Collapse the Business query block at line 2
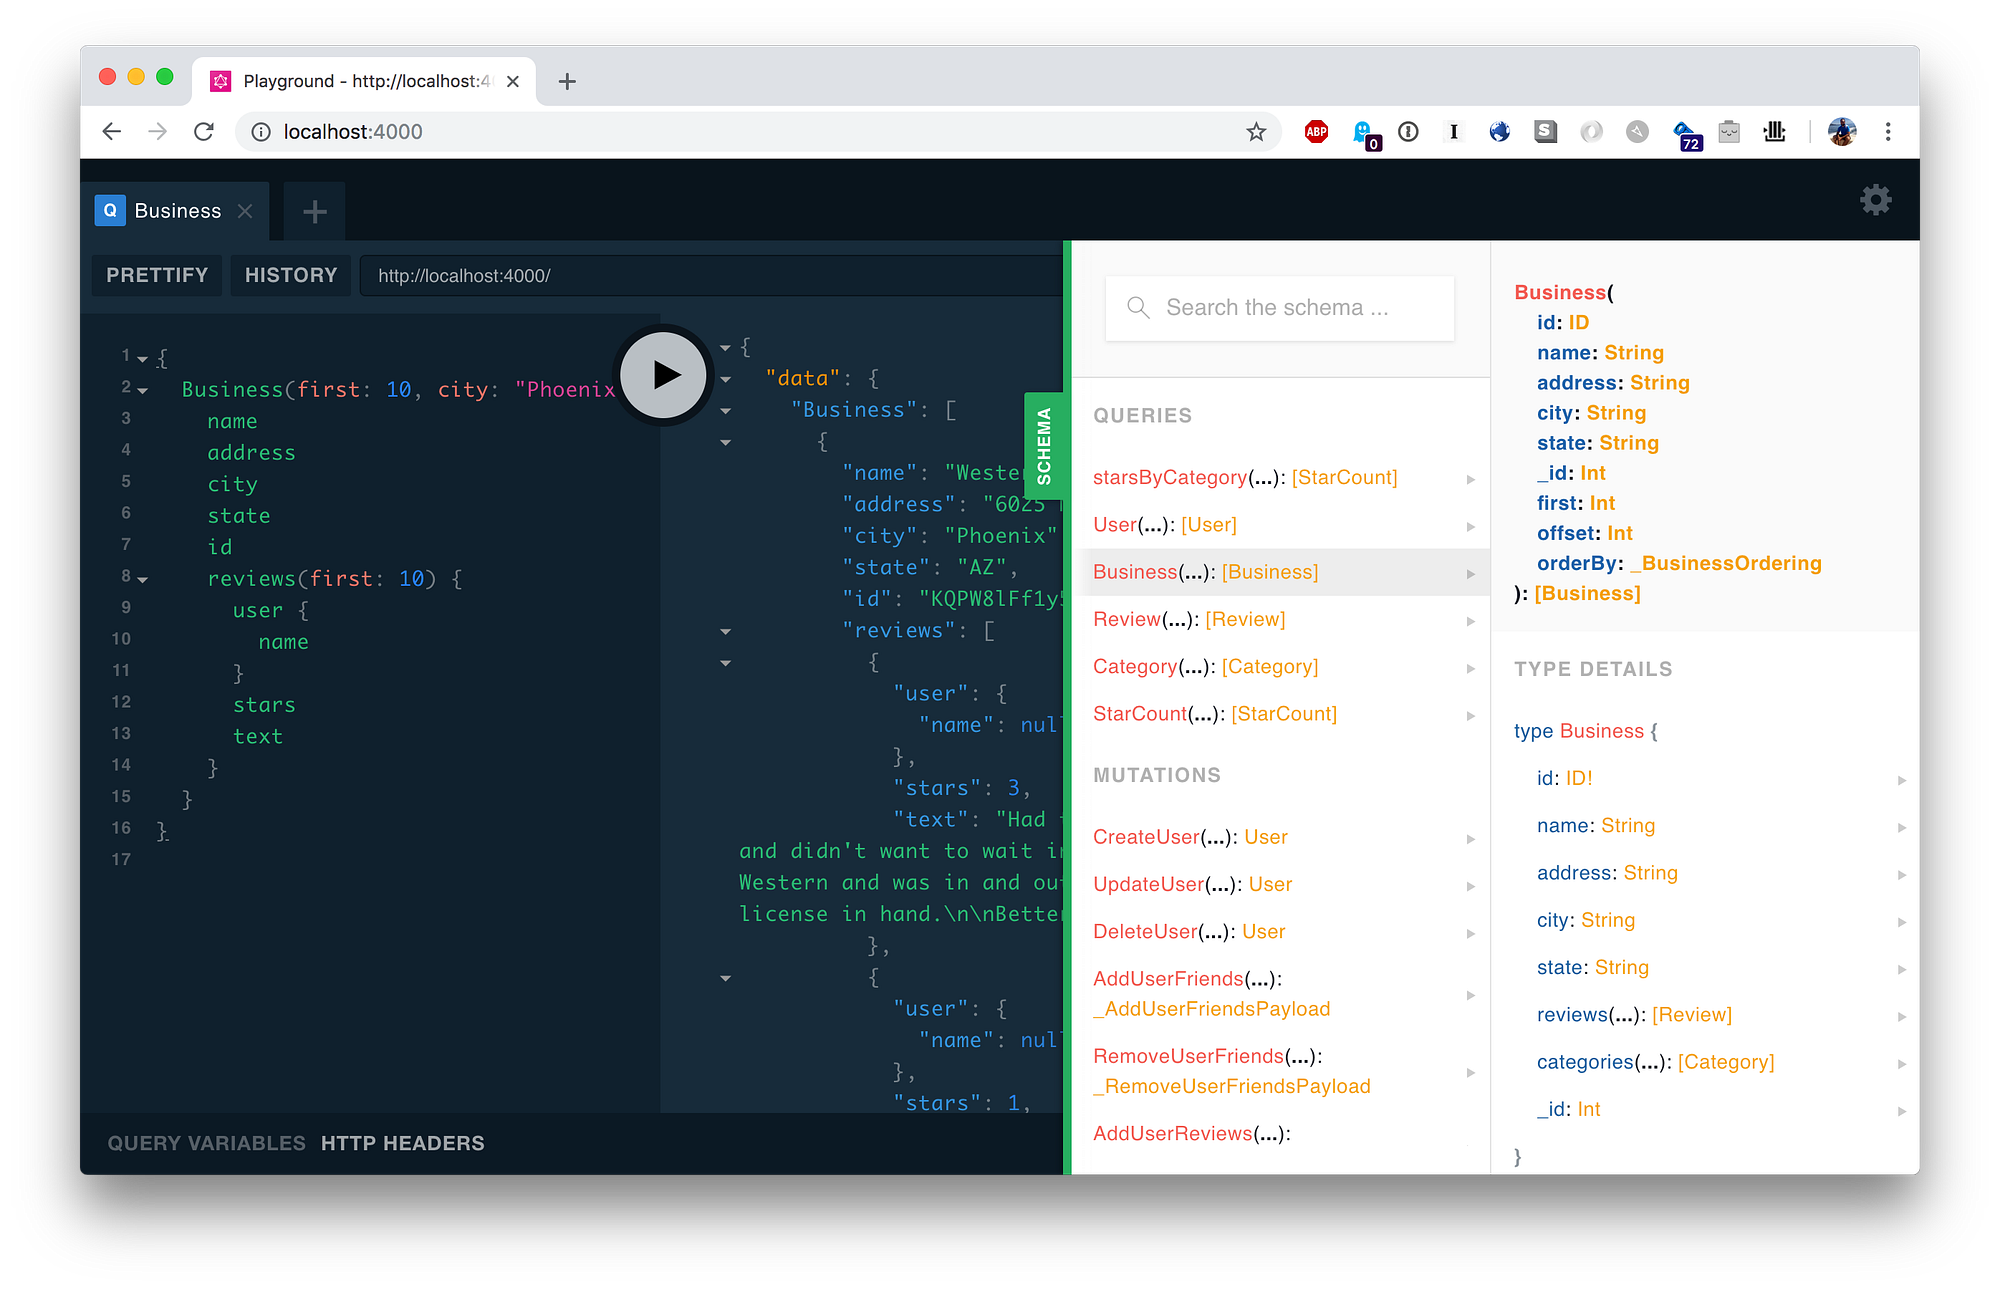2000x1289 pixels. coord(143,391)
